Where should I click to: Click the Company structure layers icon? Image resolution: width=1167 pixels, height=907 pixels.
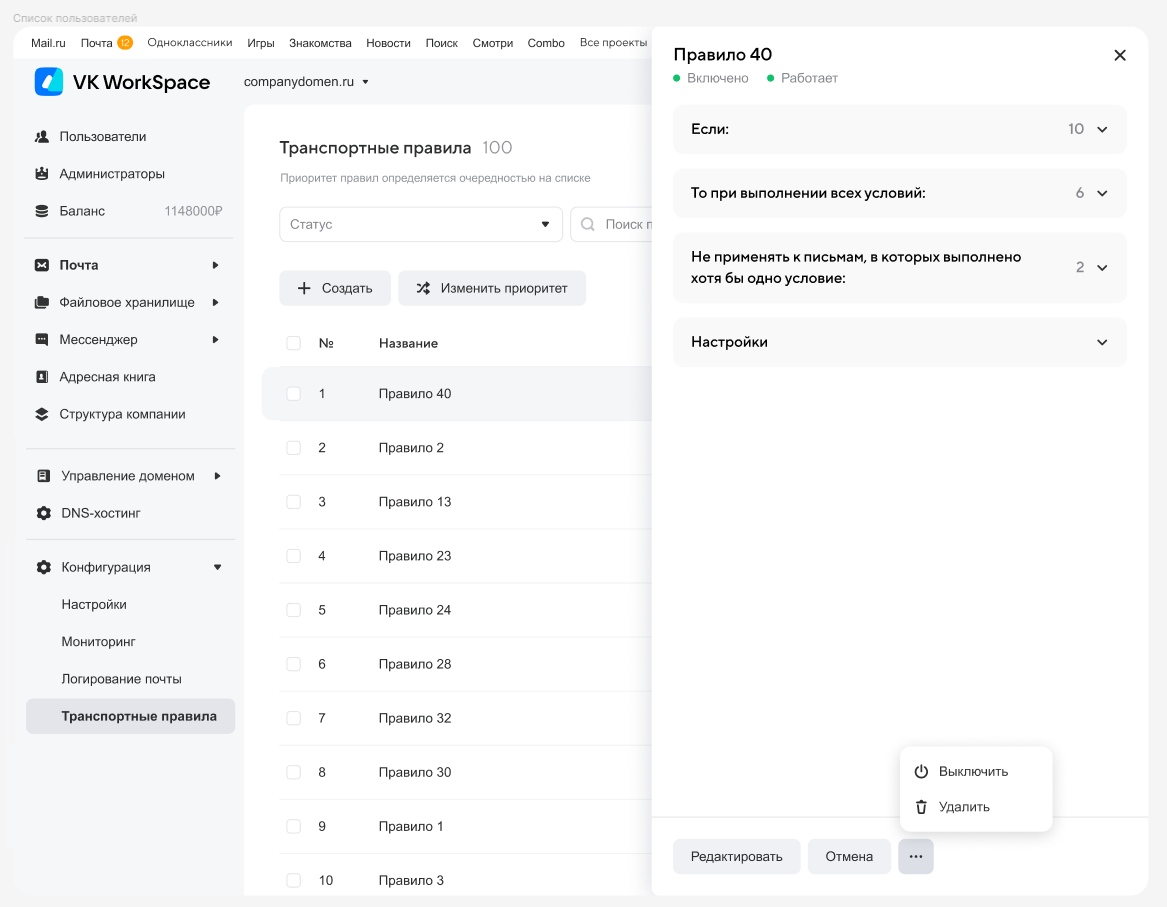pos(42,414)
